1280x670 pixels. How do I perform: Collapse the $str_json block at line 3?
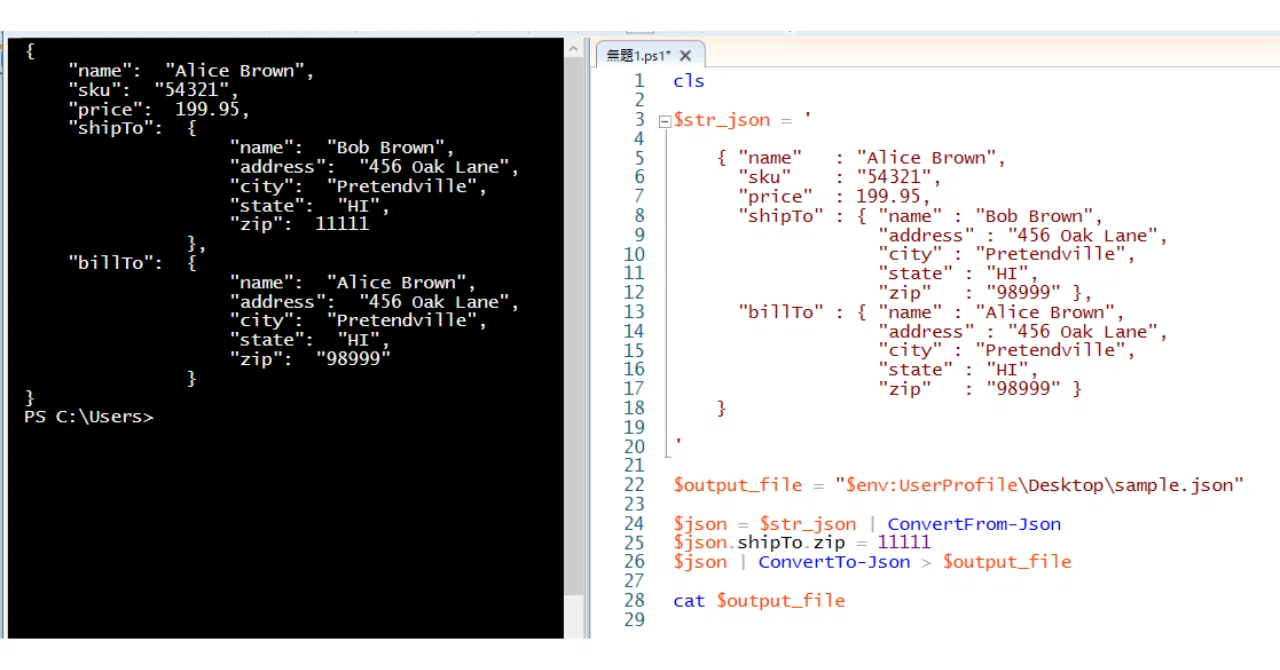[664, 121]
